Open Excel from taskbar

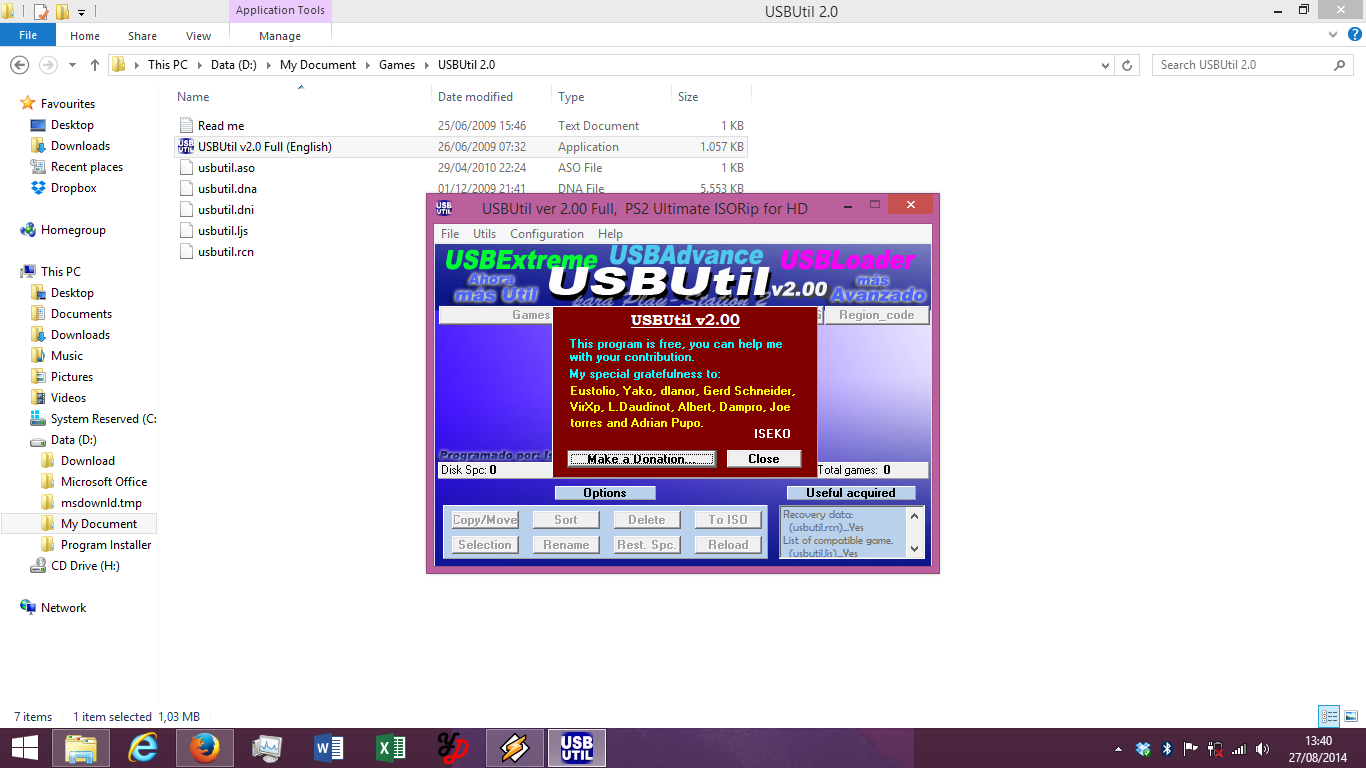pyautogui.click(x=391, y=748)
